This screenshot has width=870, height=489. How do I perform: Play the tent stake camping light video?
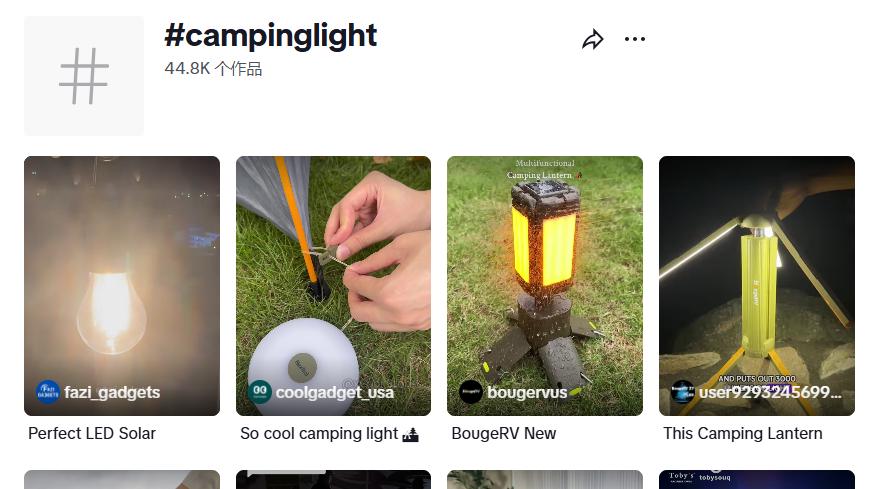point(333,270)
